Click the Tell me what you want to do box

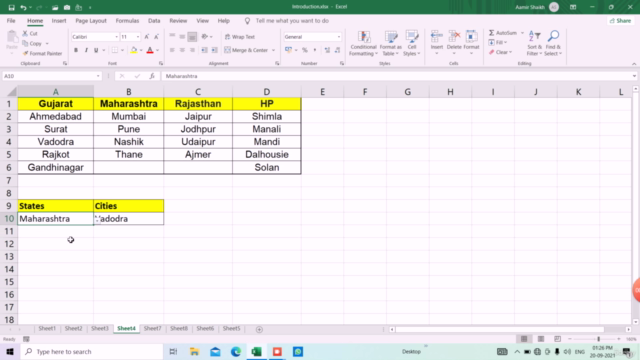tap(292, 21)
